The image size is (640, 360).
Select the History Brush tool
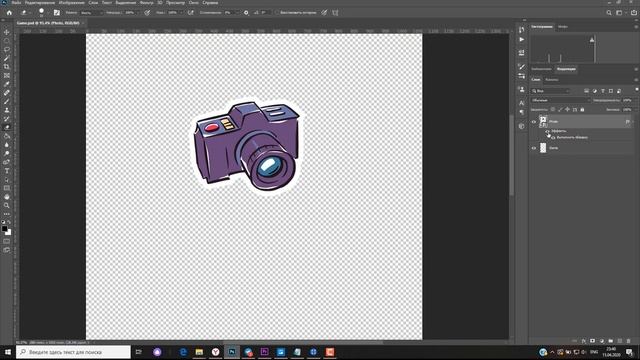pos(7,119)
